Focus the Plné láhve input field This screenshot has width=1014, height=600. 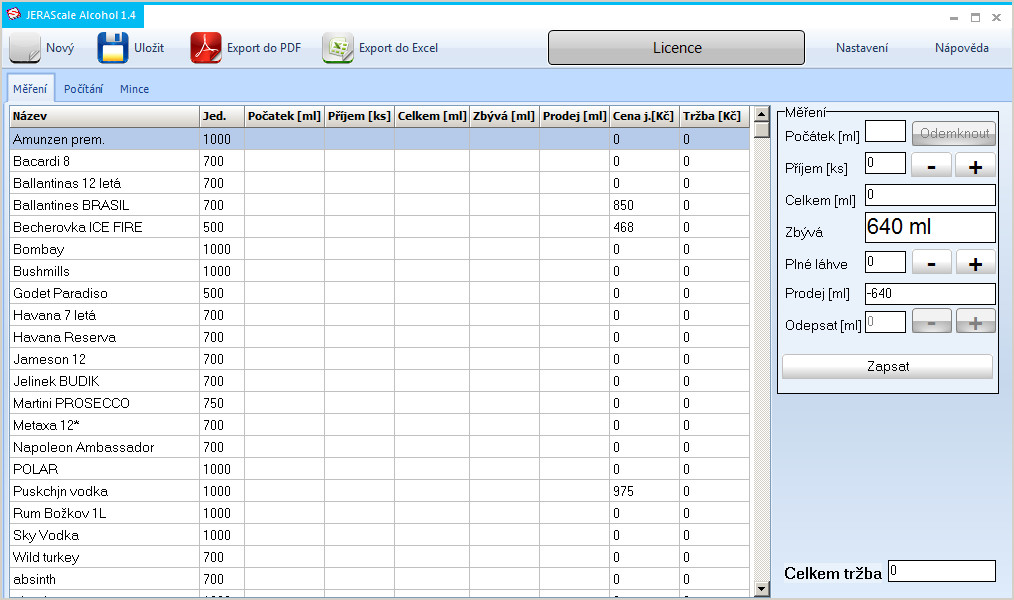coord(885,262)
